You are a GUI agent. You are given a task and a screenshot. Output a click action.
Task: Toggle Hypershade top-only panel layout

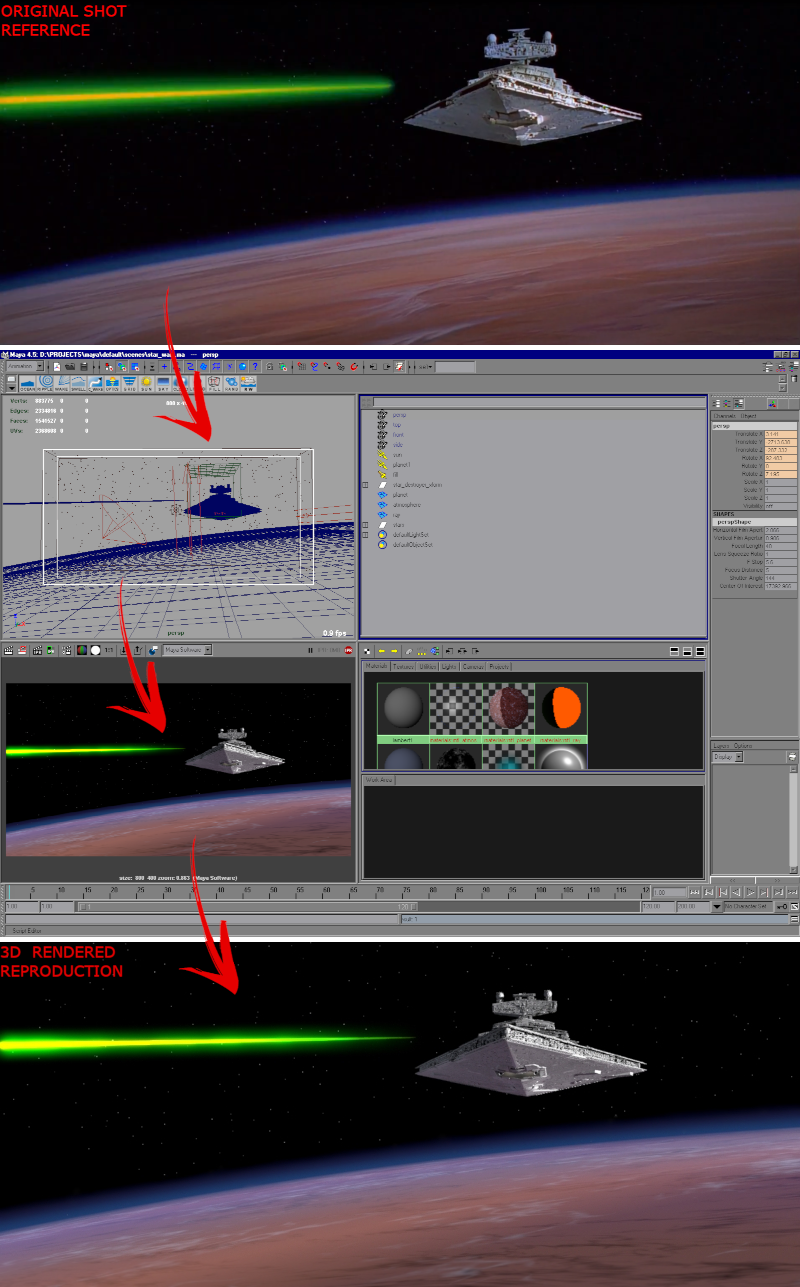coord(674,651)
